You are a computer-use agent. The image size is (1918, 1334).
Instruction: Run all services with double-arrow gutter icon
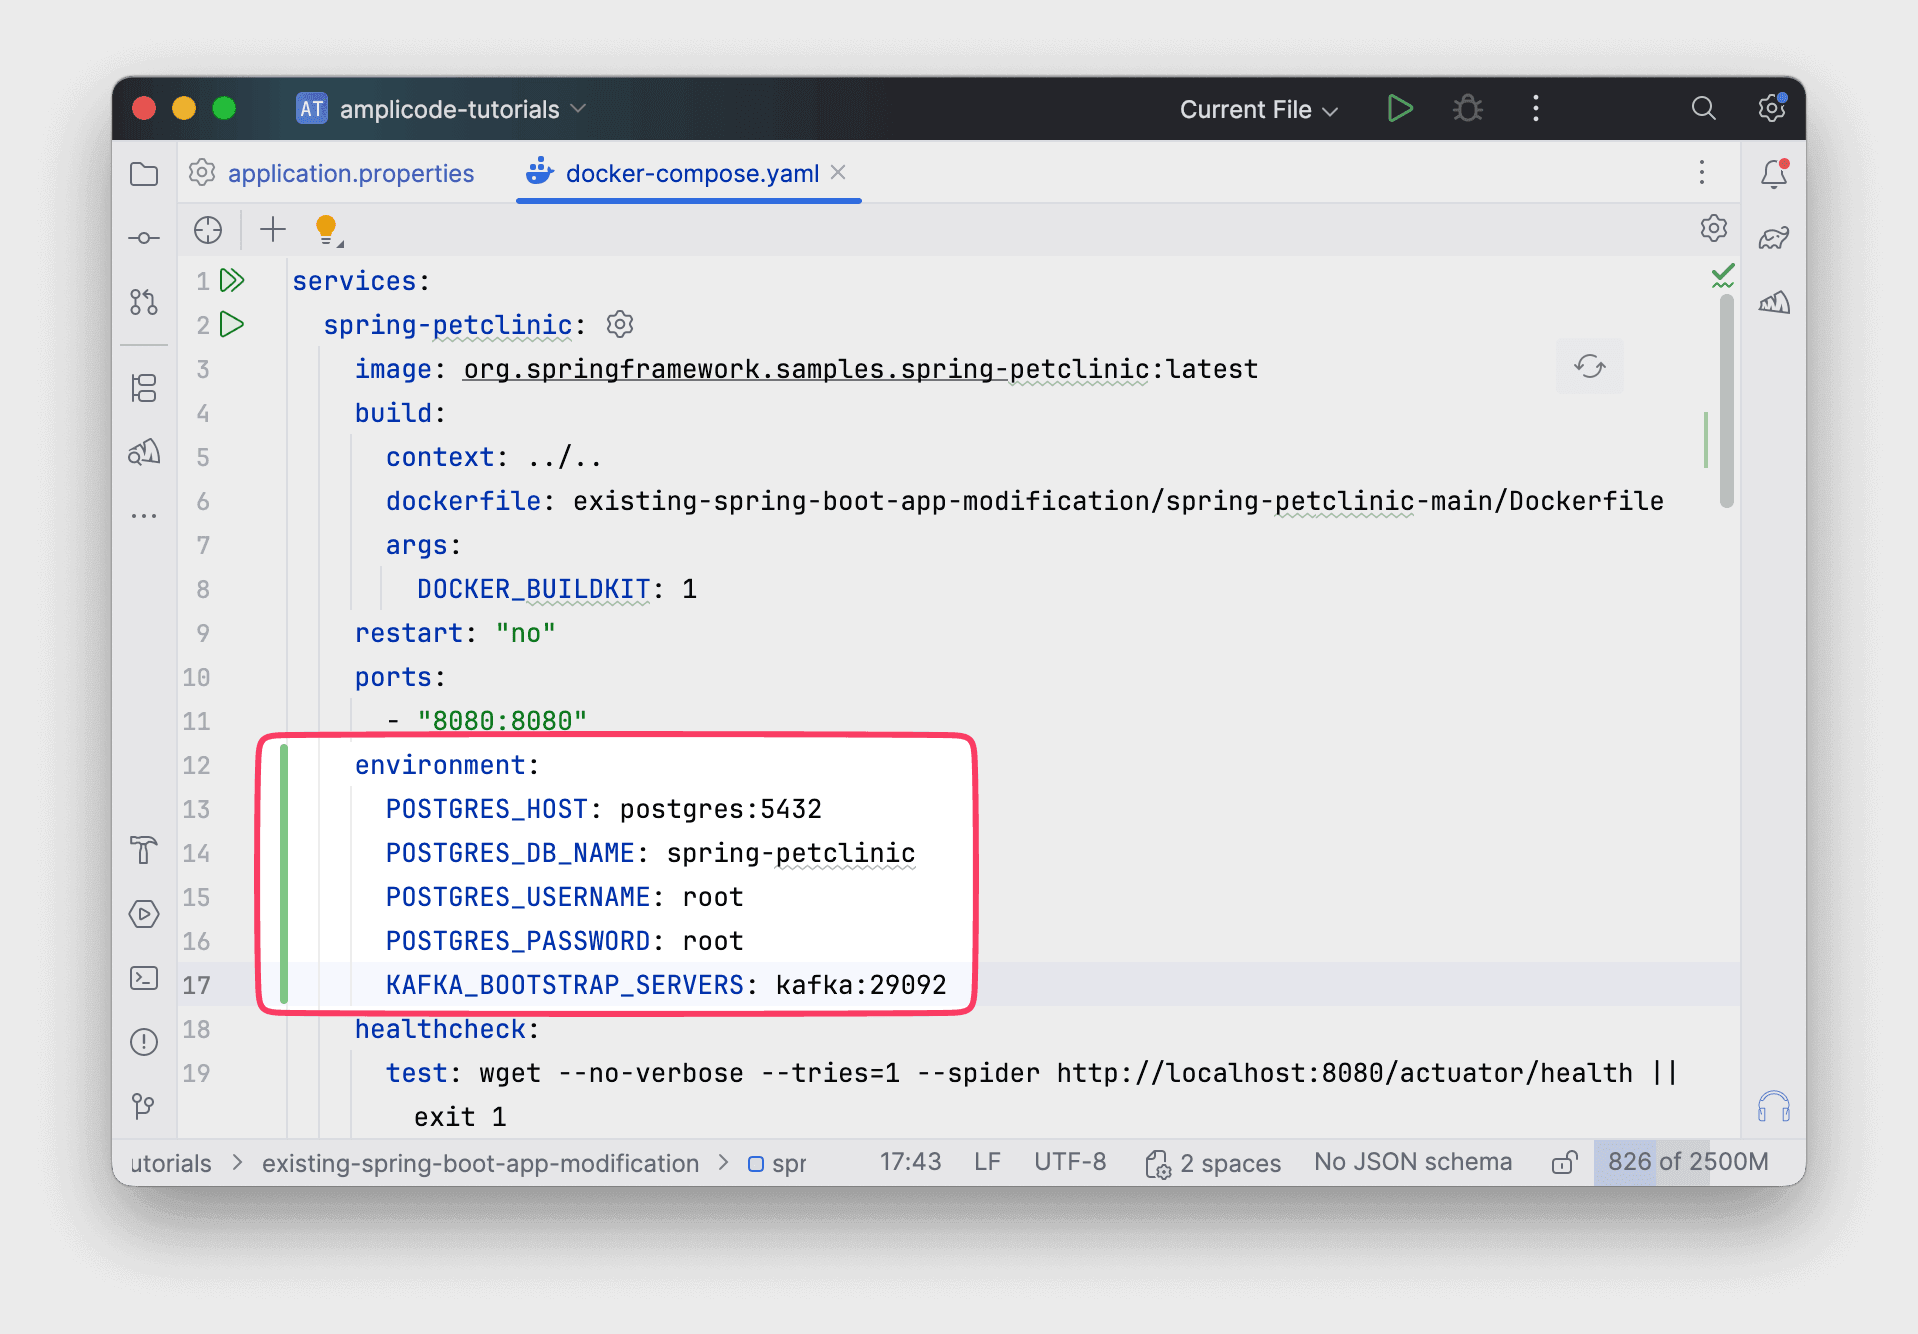[232, 280]
